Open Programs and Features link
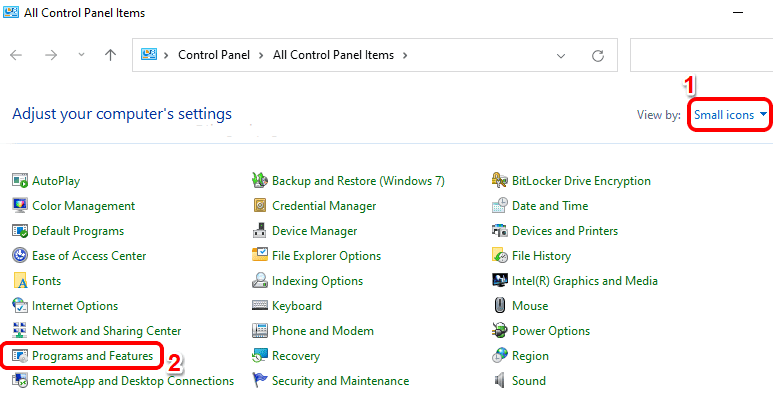Screen dimensions: 773x393 click(93, 356)
